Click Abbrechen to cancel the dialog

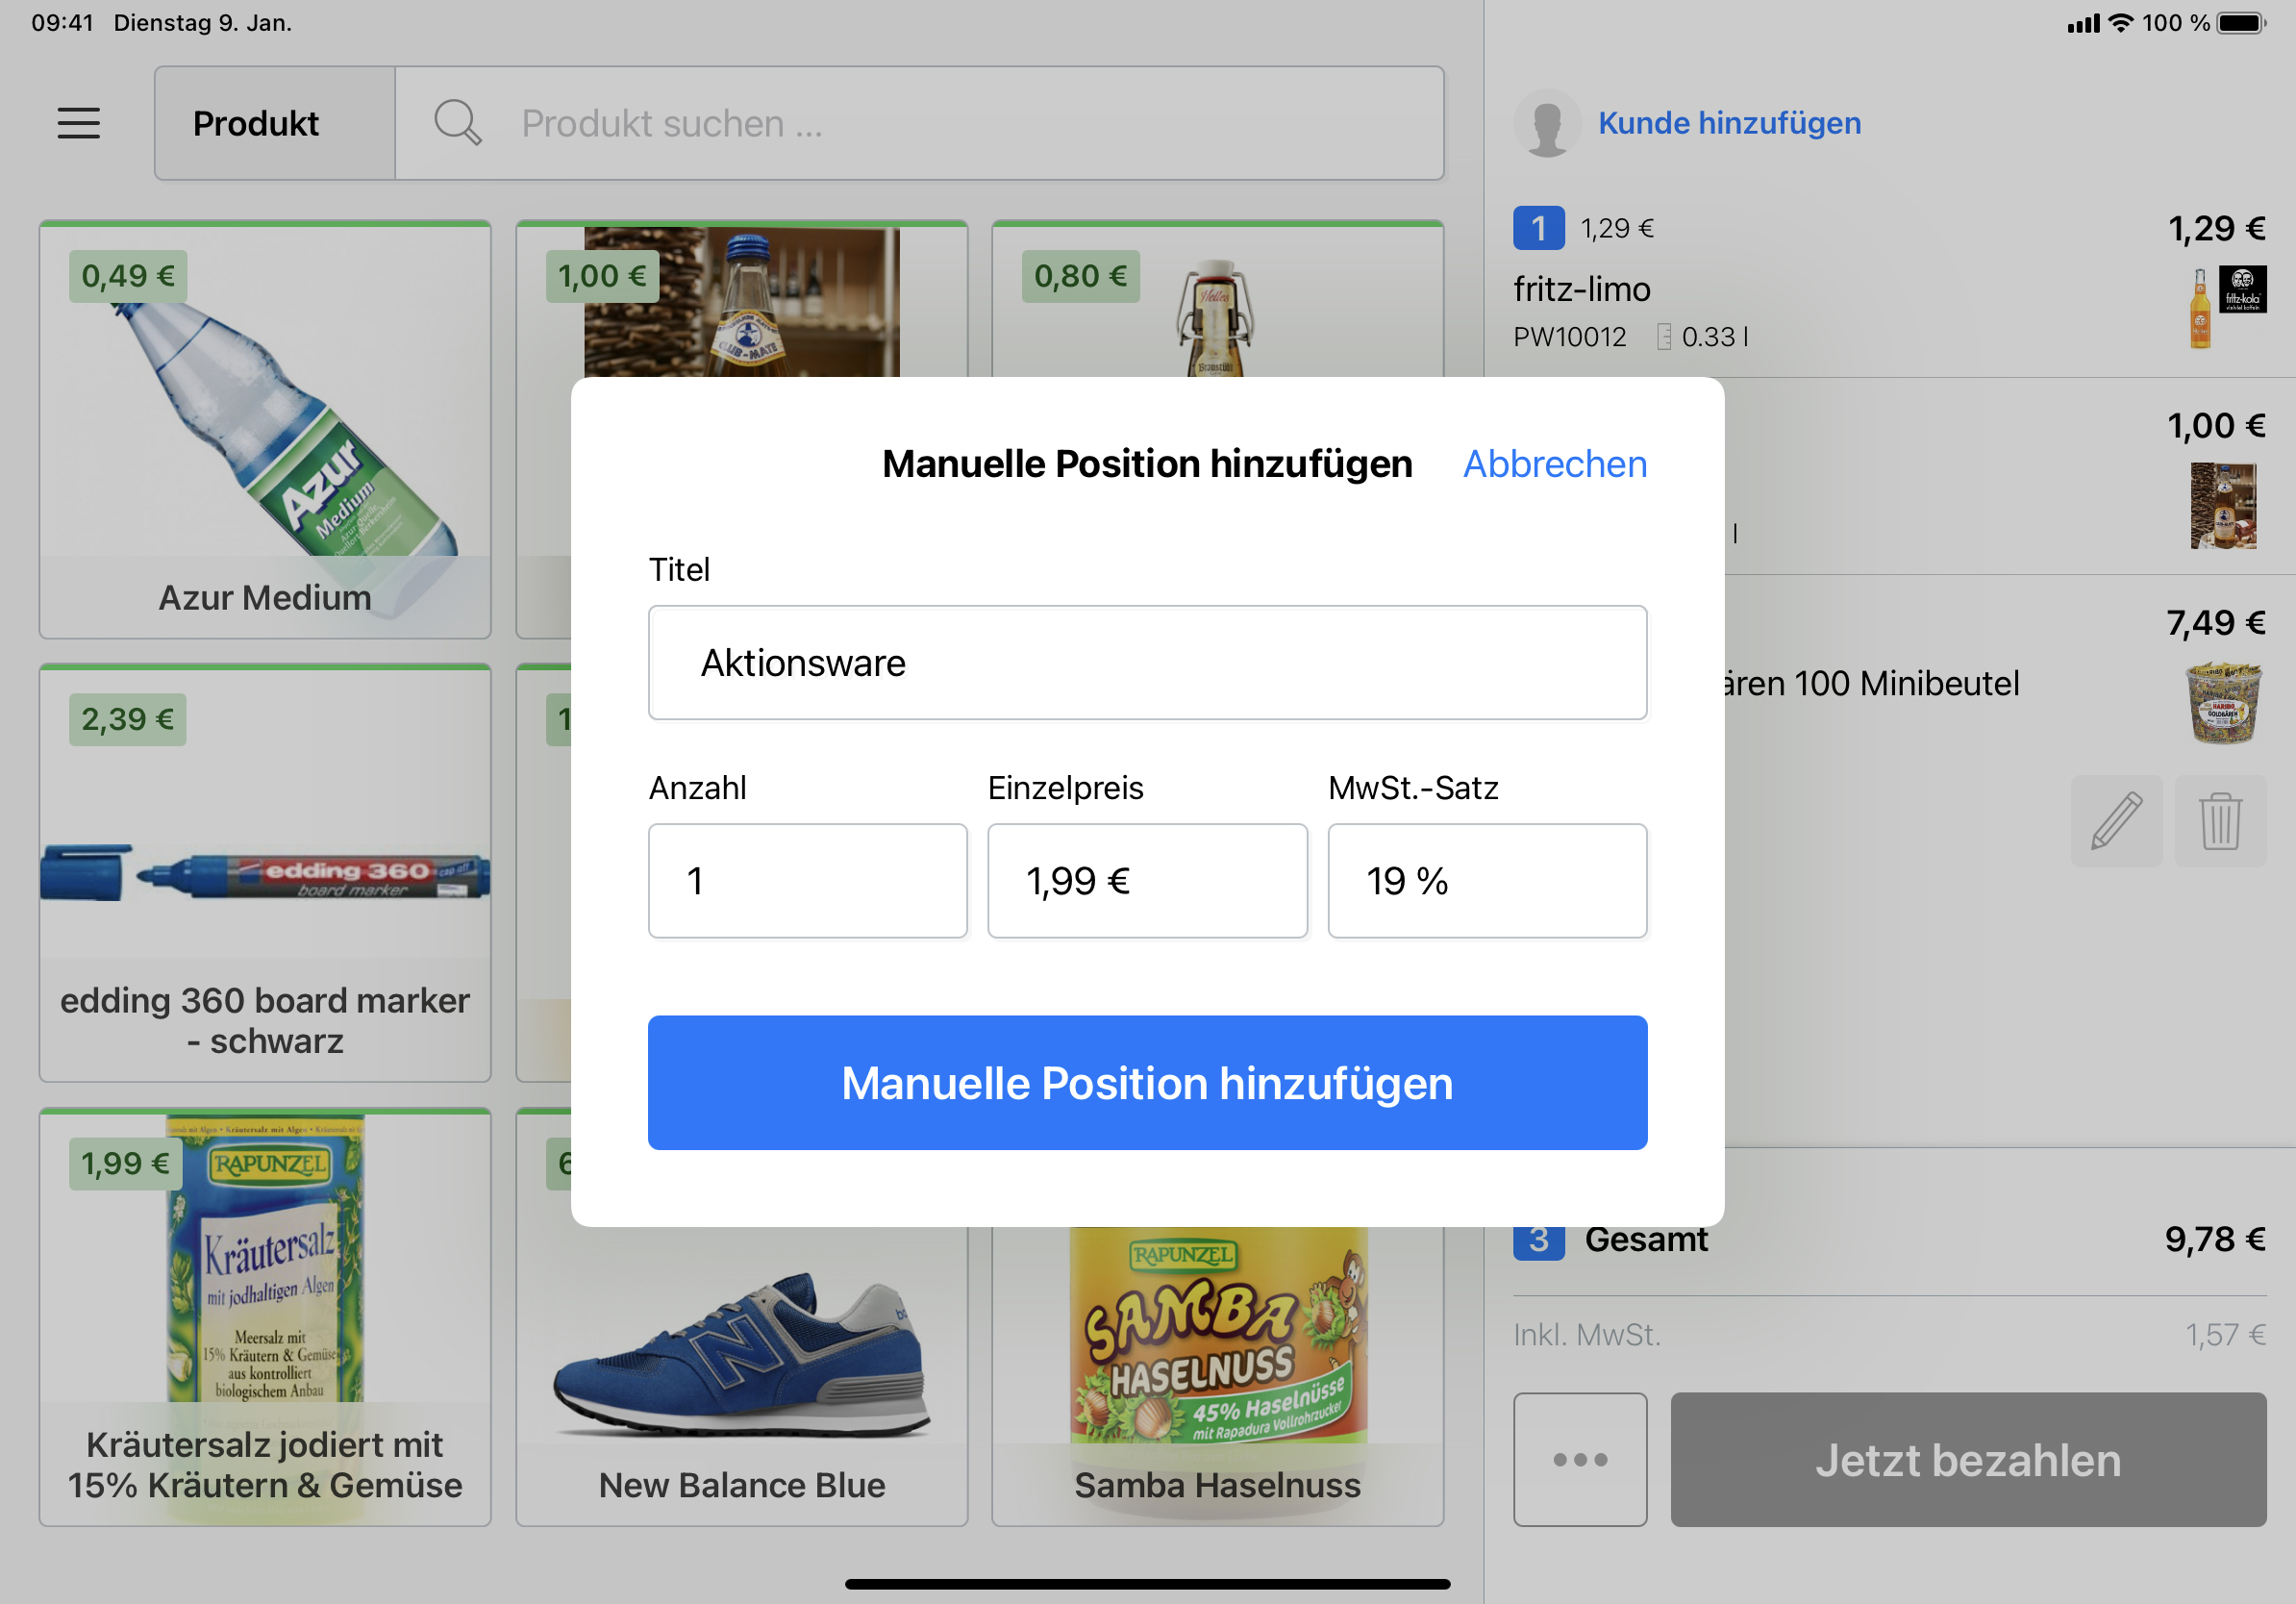pyautogui.click(x=1554, y=464)
